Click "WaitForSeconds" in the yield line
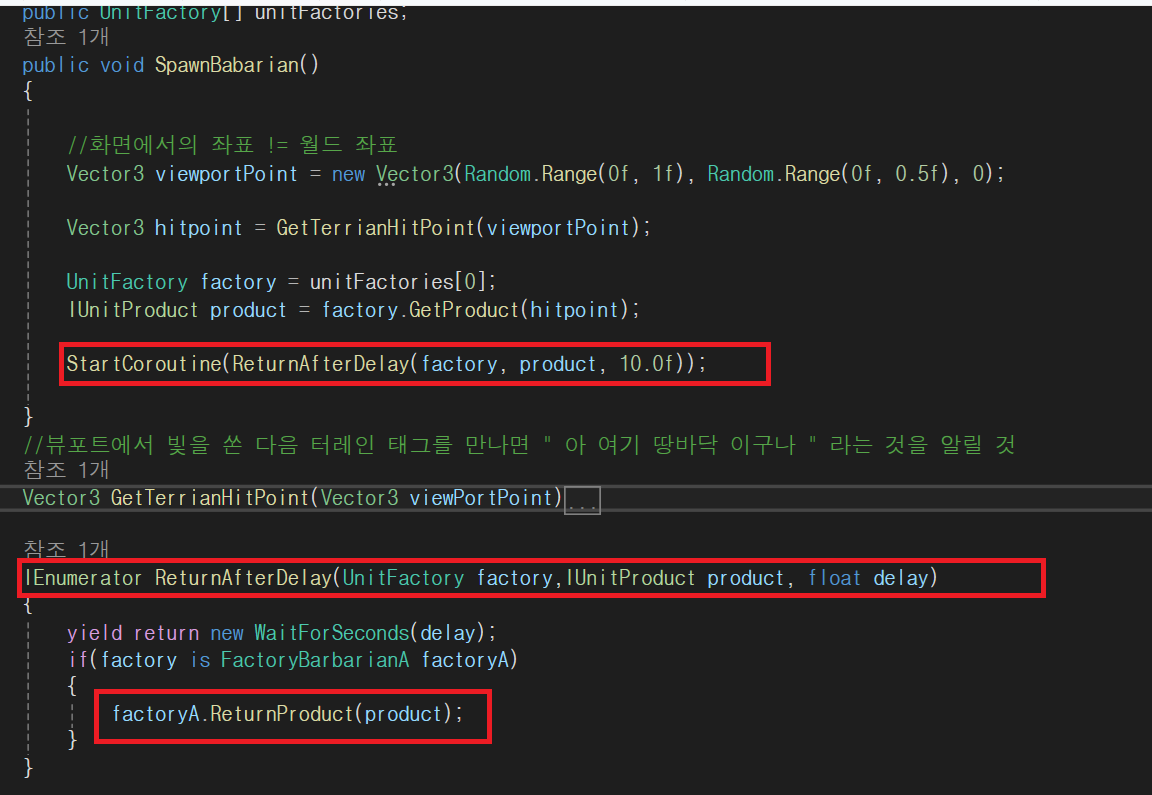 tap(331, 633)
